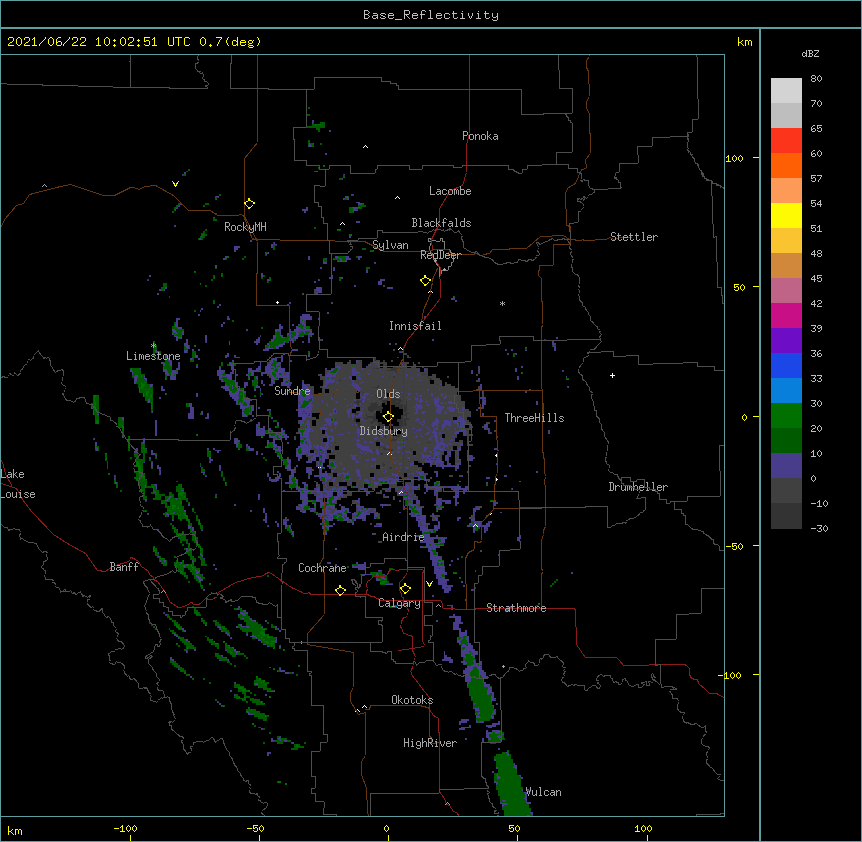The image size is (862, 842).
Task: Pick the light blue legend swatch
Action: pos(786,390)
